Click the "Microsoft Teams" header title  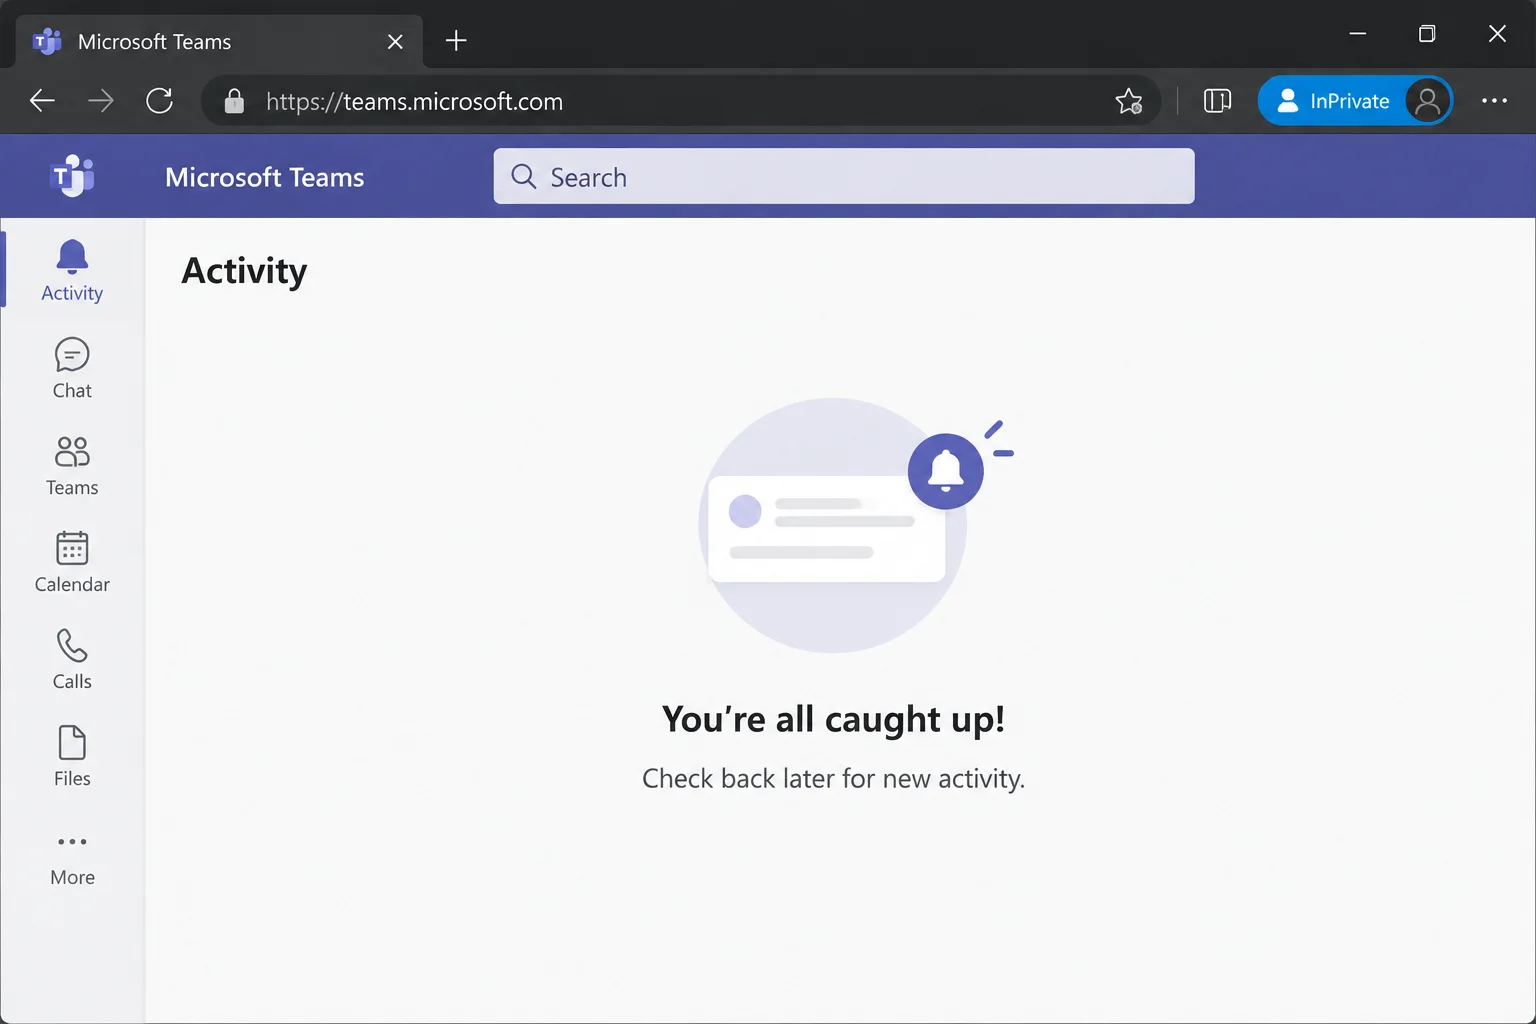[265, 177]
